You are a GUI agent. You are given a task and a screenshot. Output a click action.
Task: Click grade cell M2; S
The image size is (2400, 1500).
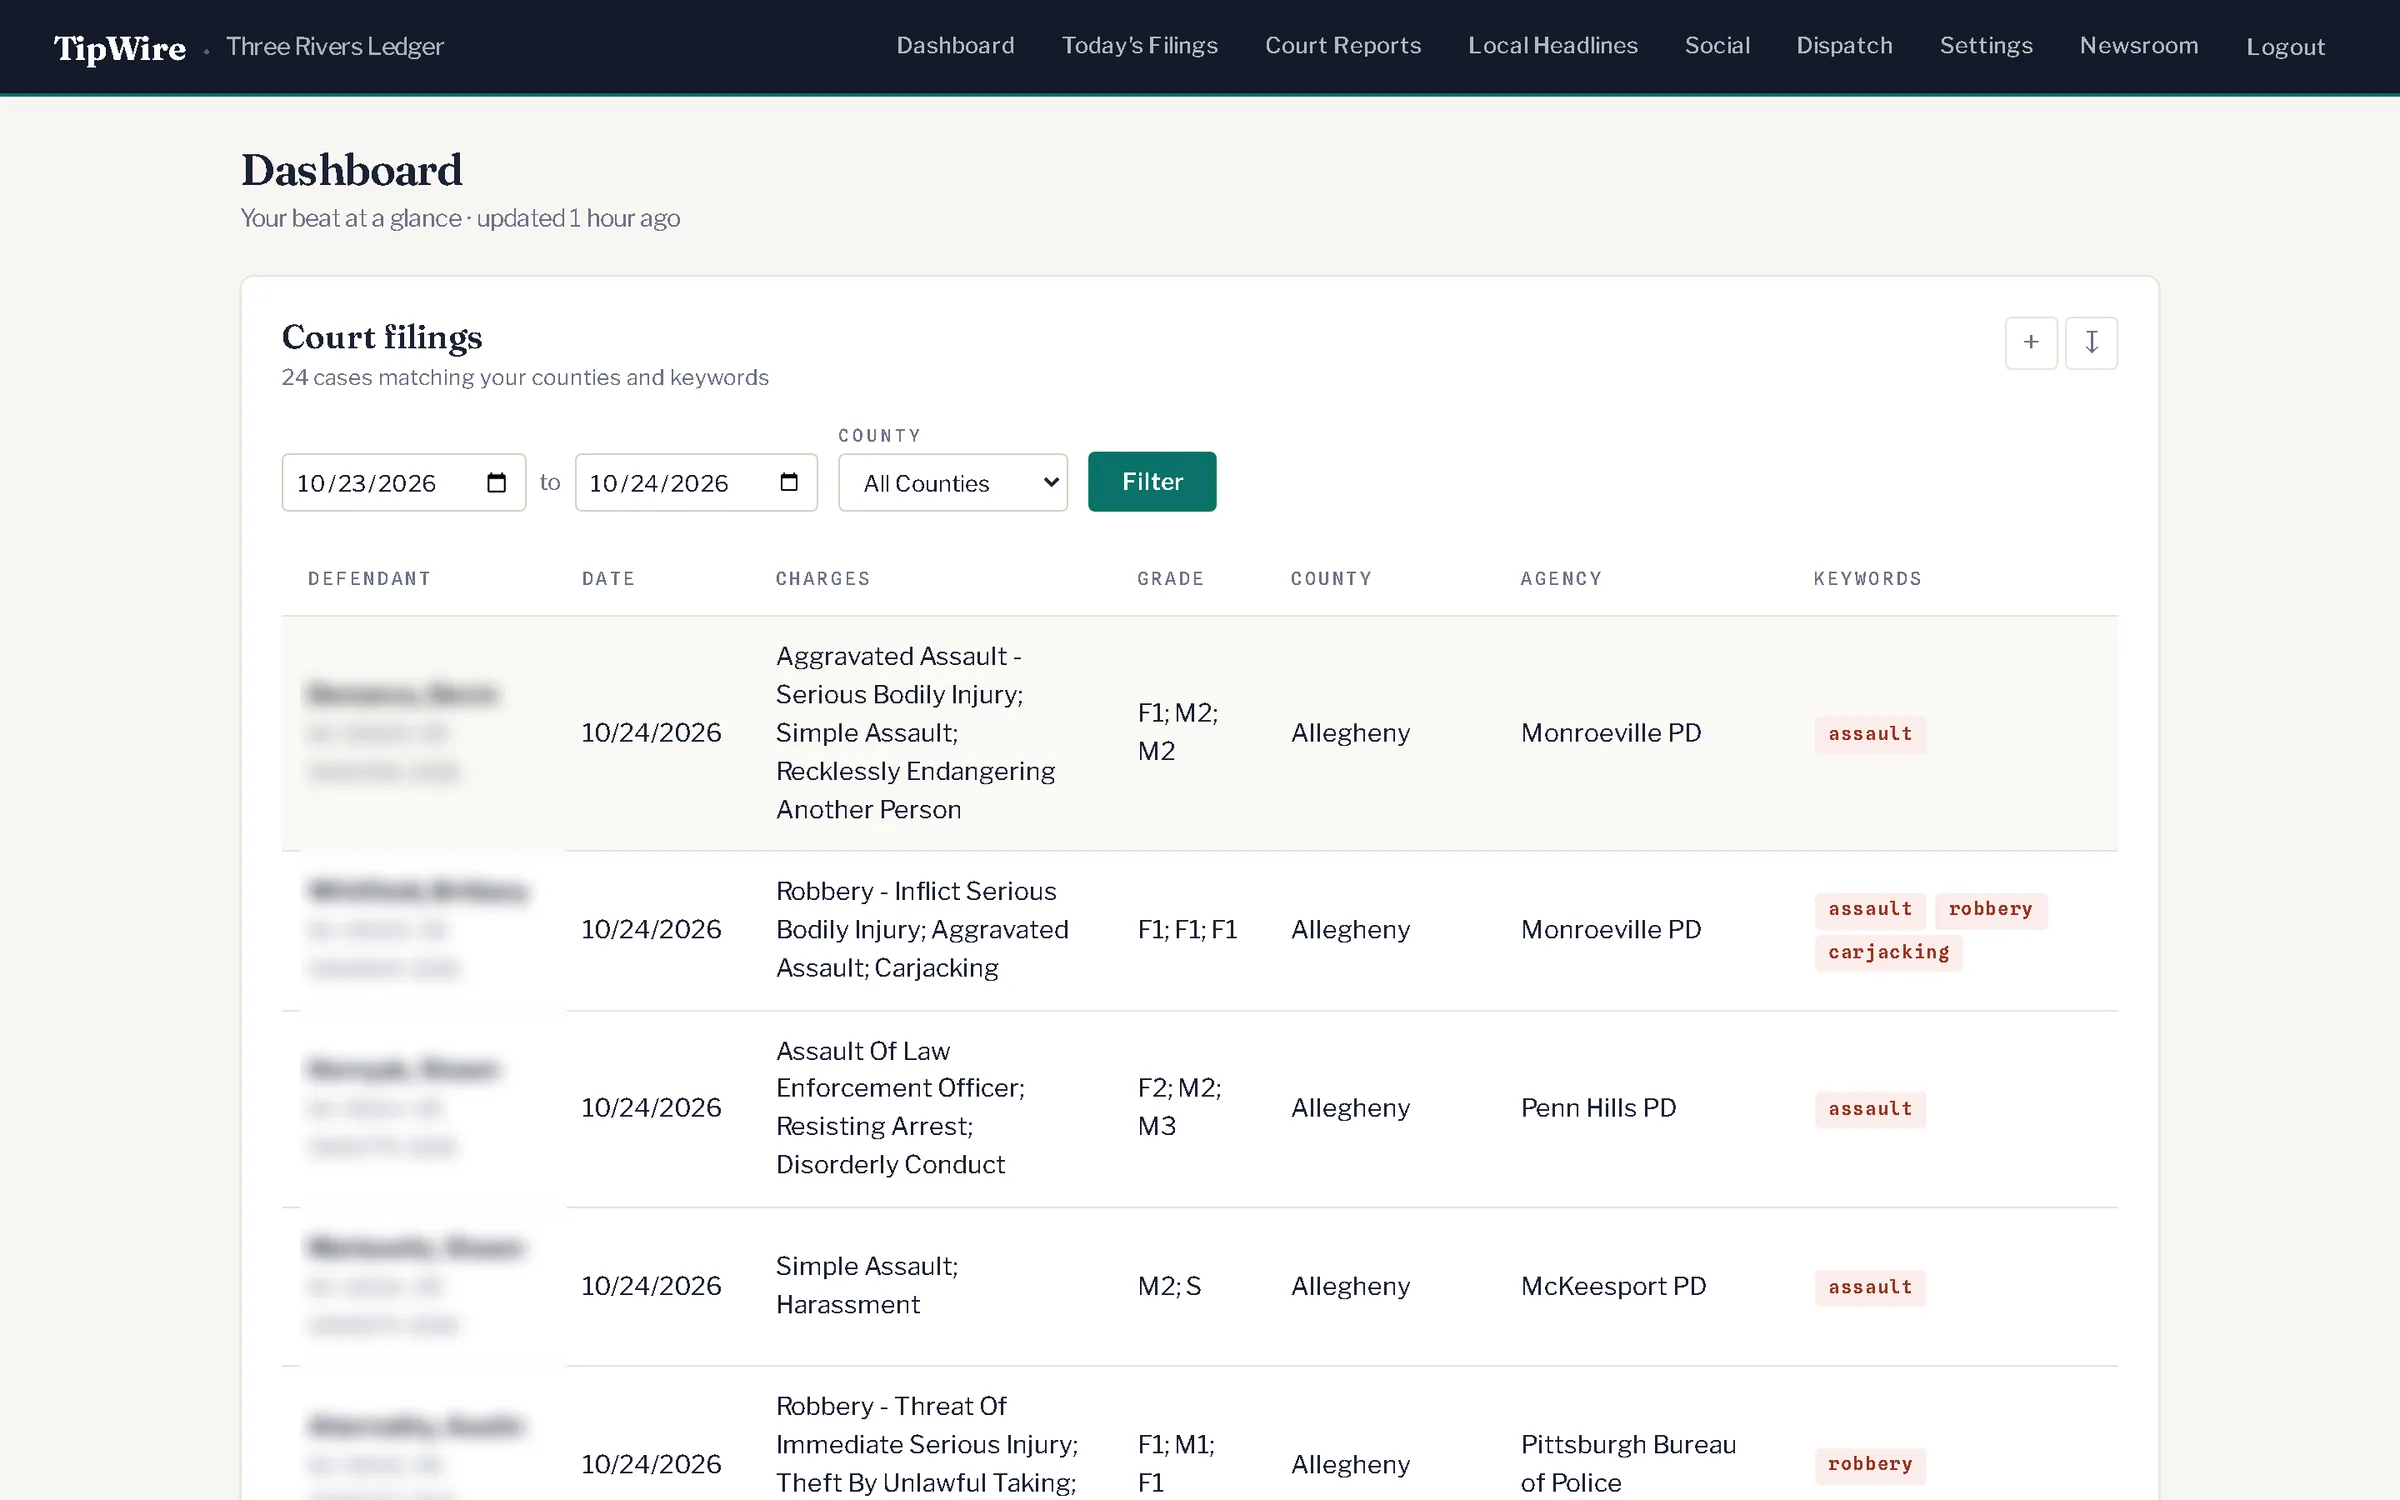tap(1169, 1286)
